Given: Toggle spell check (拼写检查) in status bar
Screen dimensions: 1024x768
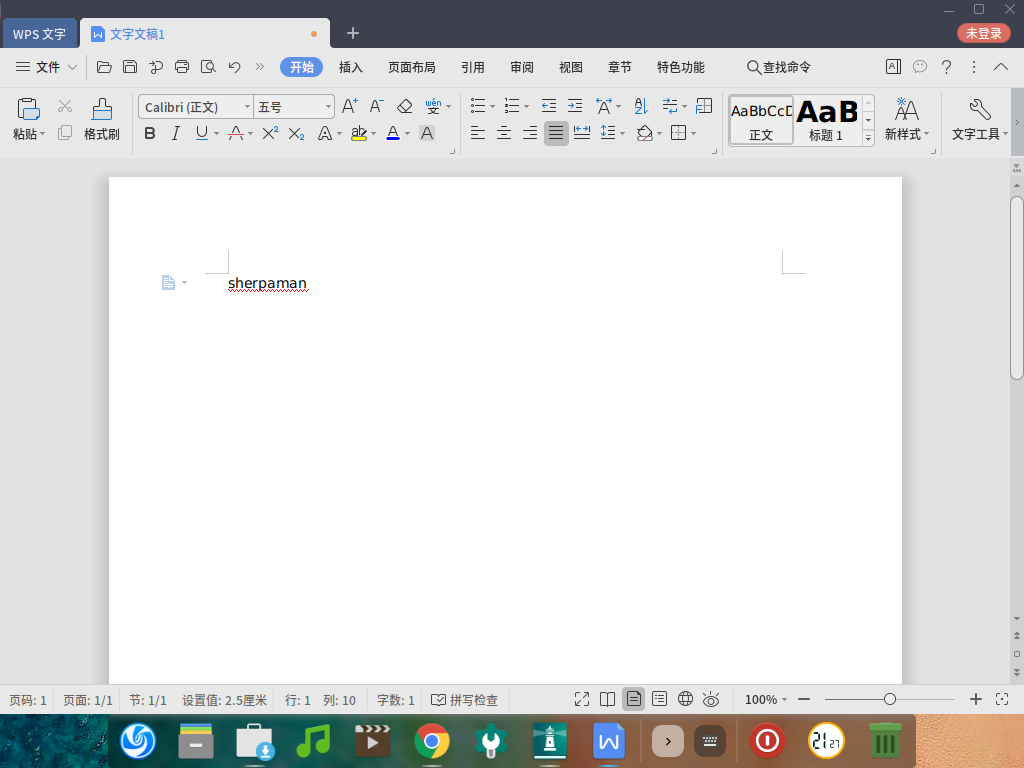Looking at the screenshot, I should coord(464,700).
